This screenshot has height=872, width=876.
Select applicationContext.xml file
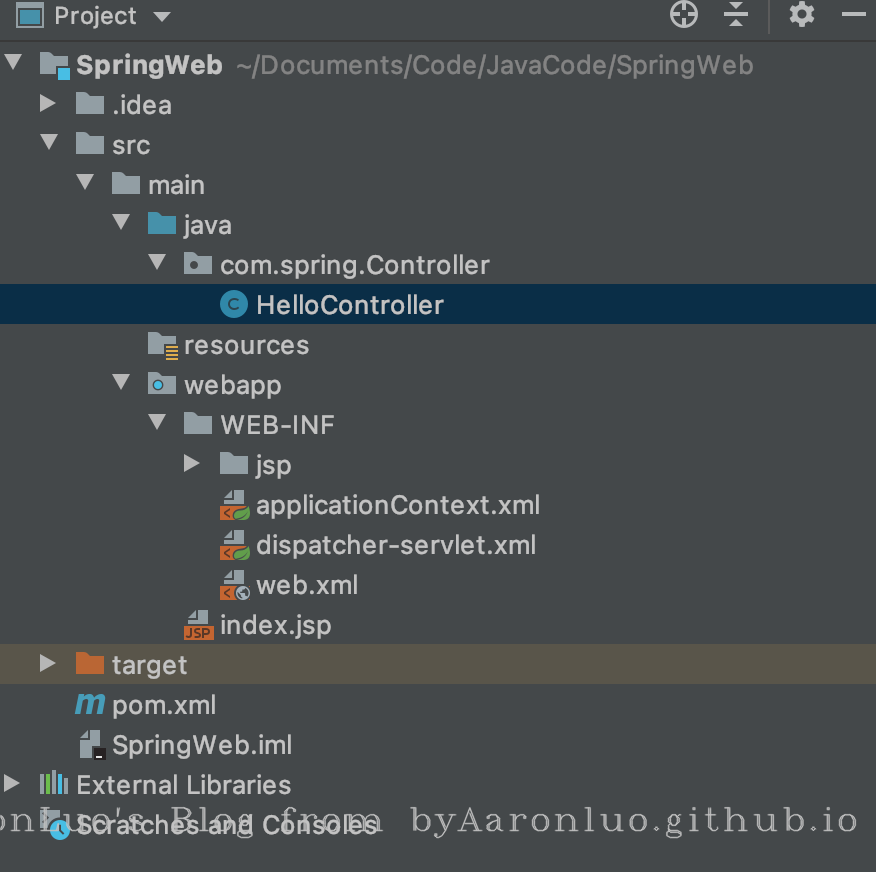tap(397, 505)
